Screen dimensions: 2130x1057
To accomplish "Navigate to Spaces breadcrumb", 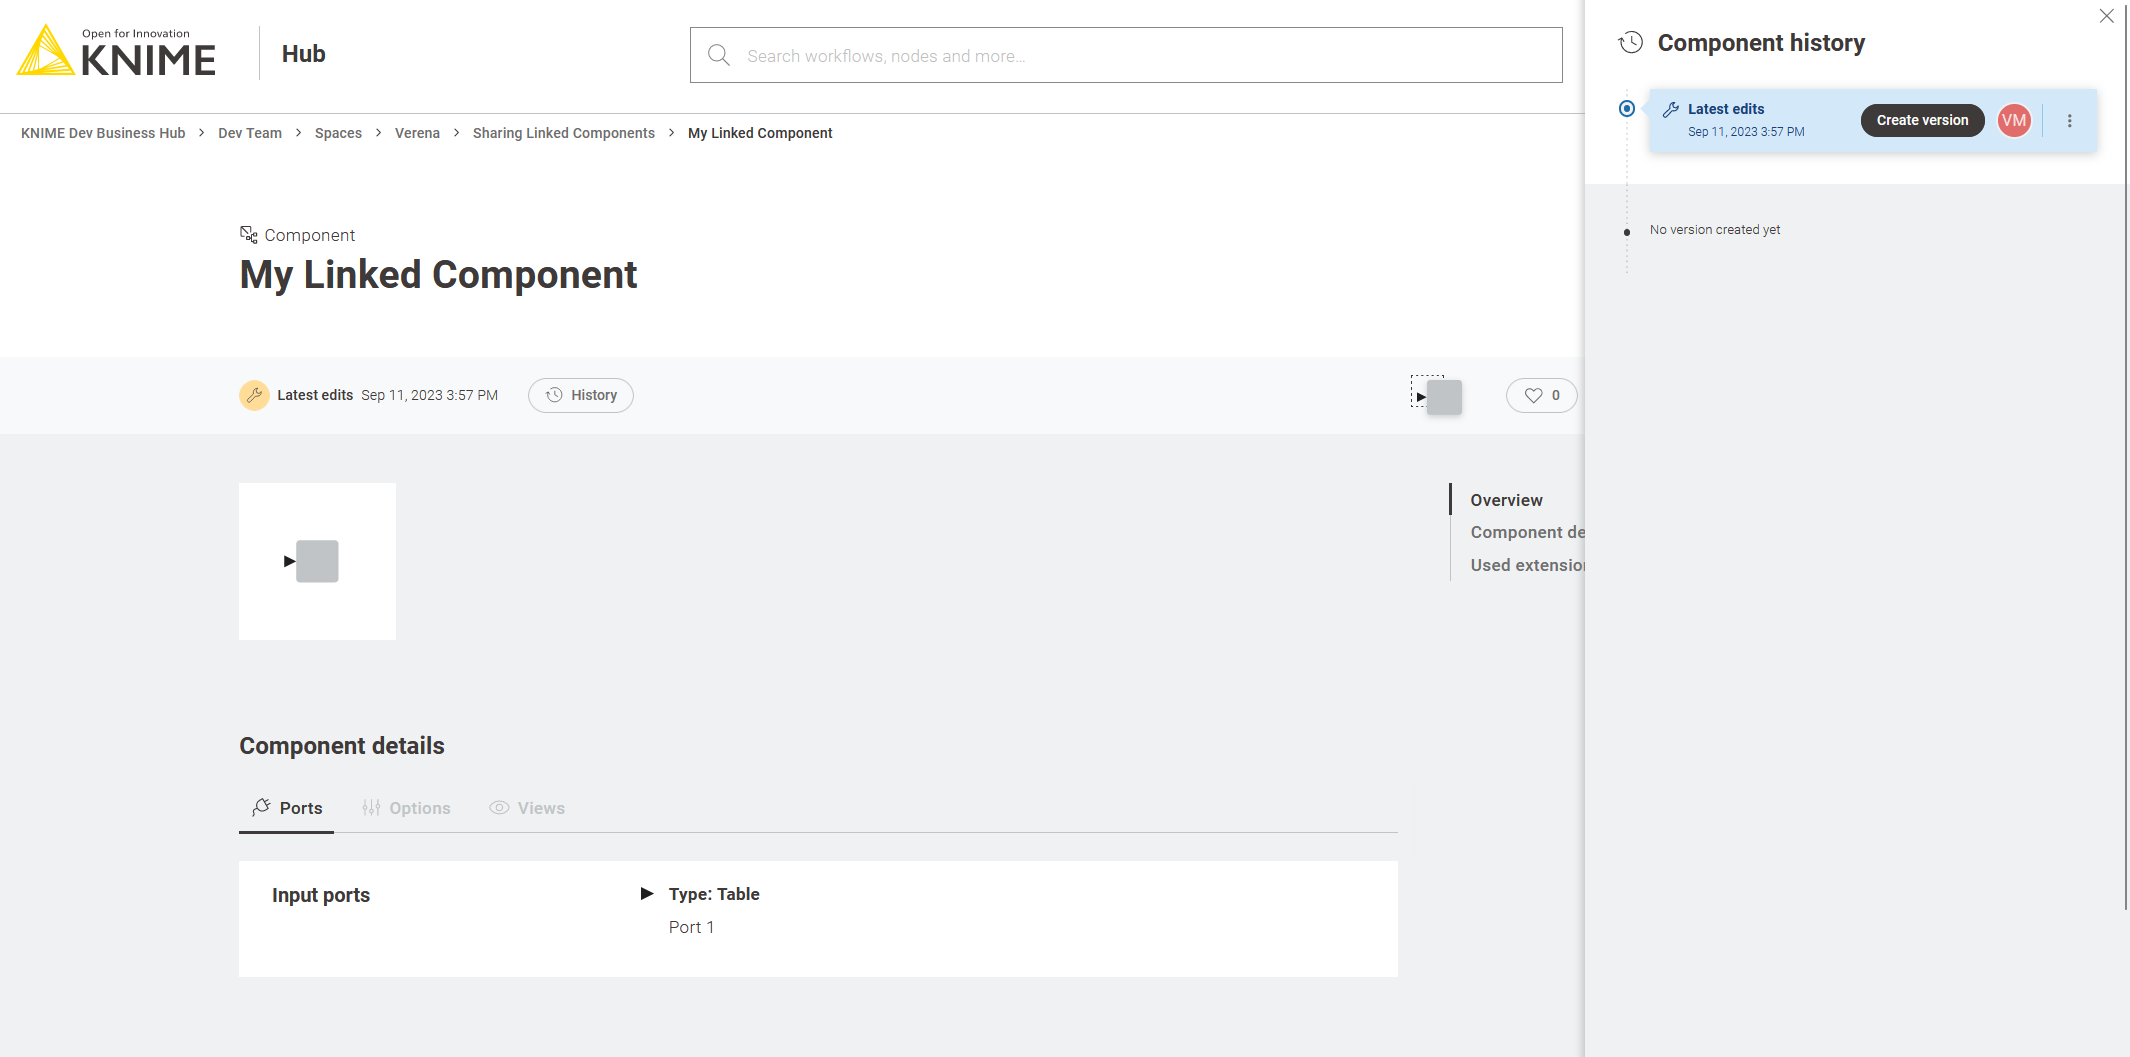I will [x=338, y=133].
